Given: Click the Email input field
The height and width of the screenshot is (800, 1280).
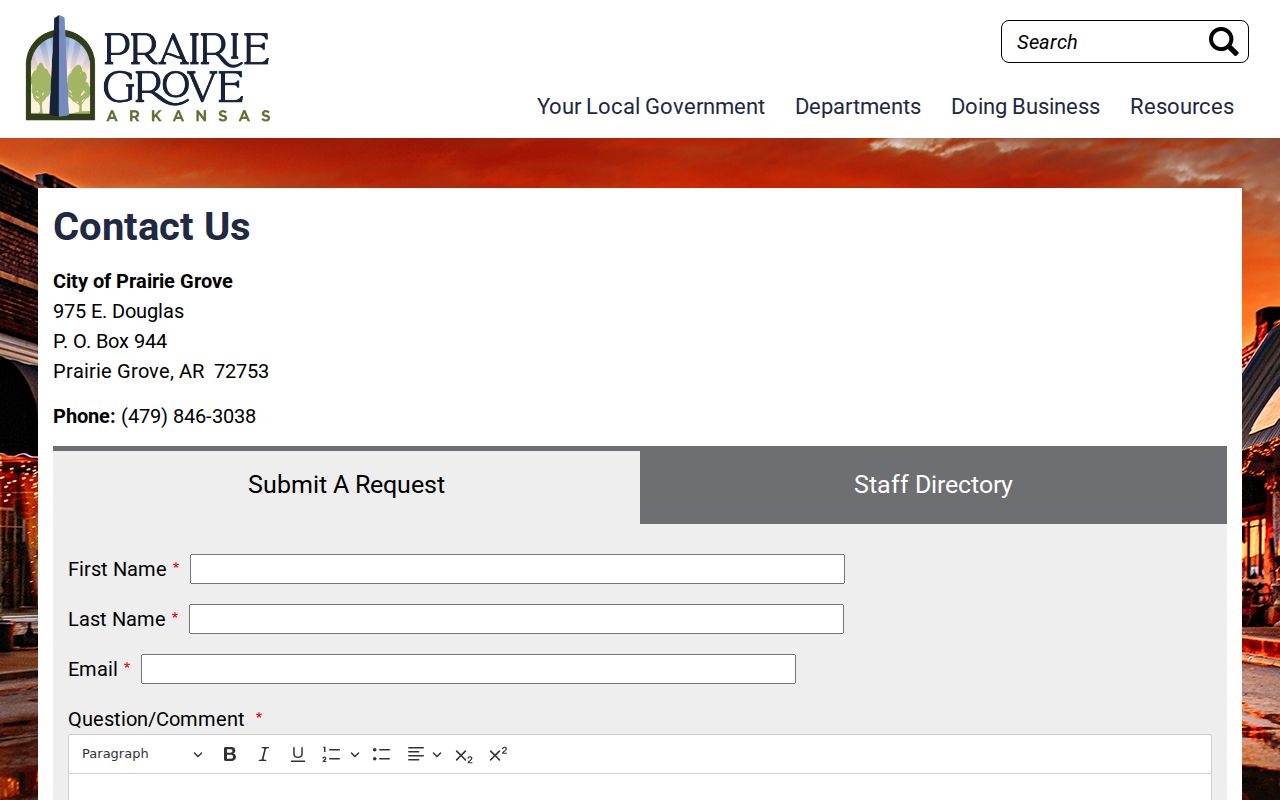Looking at the screenshot, I should 468,669.
